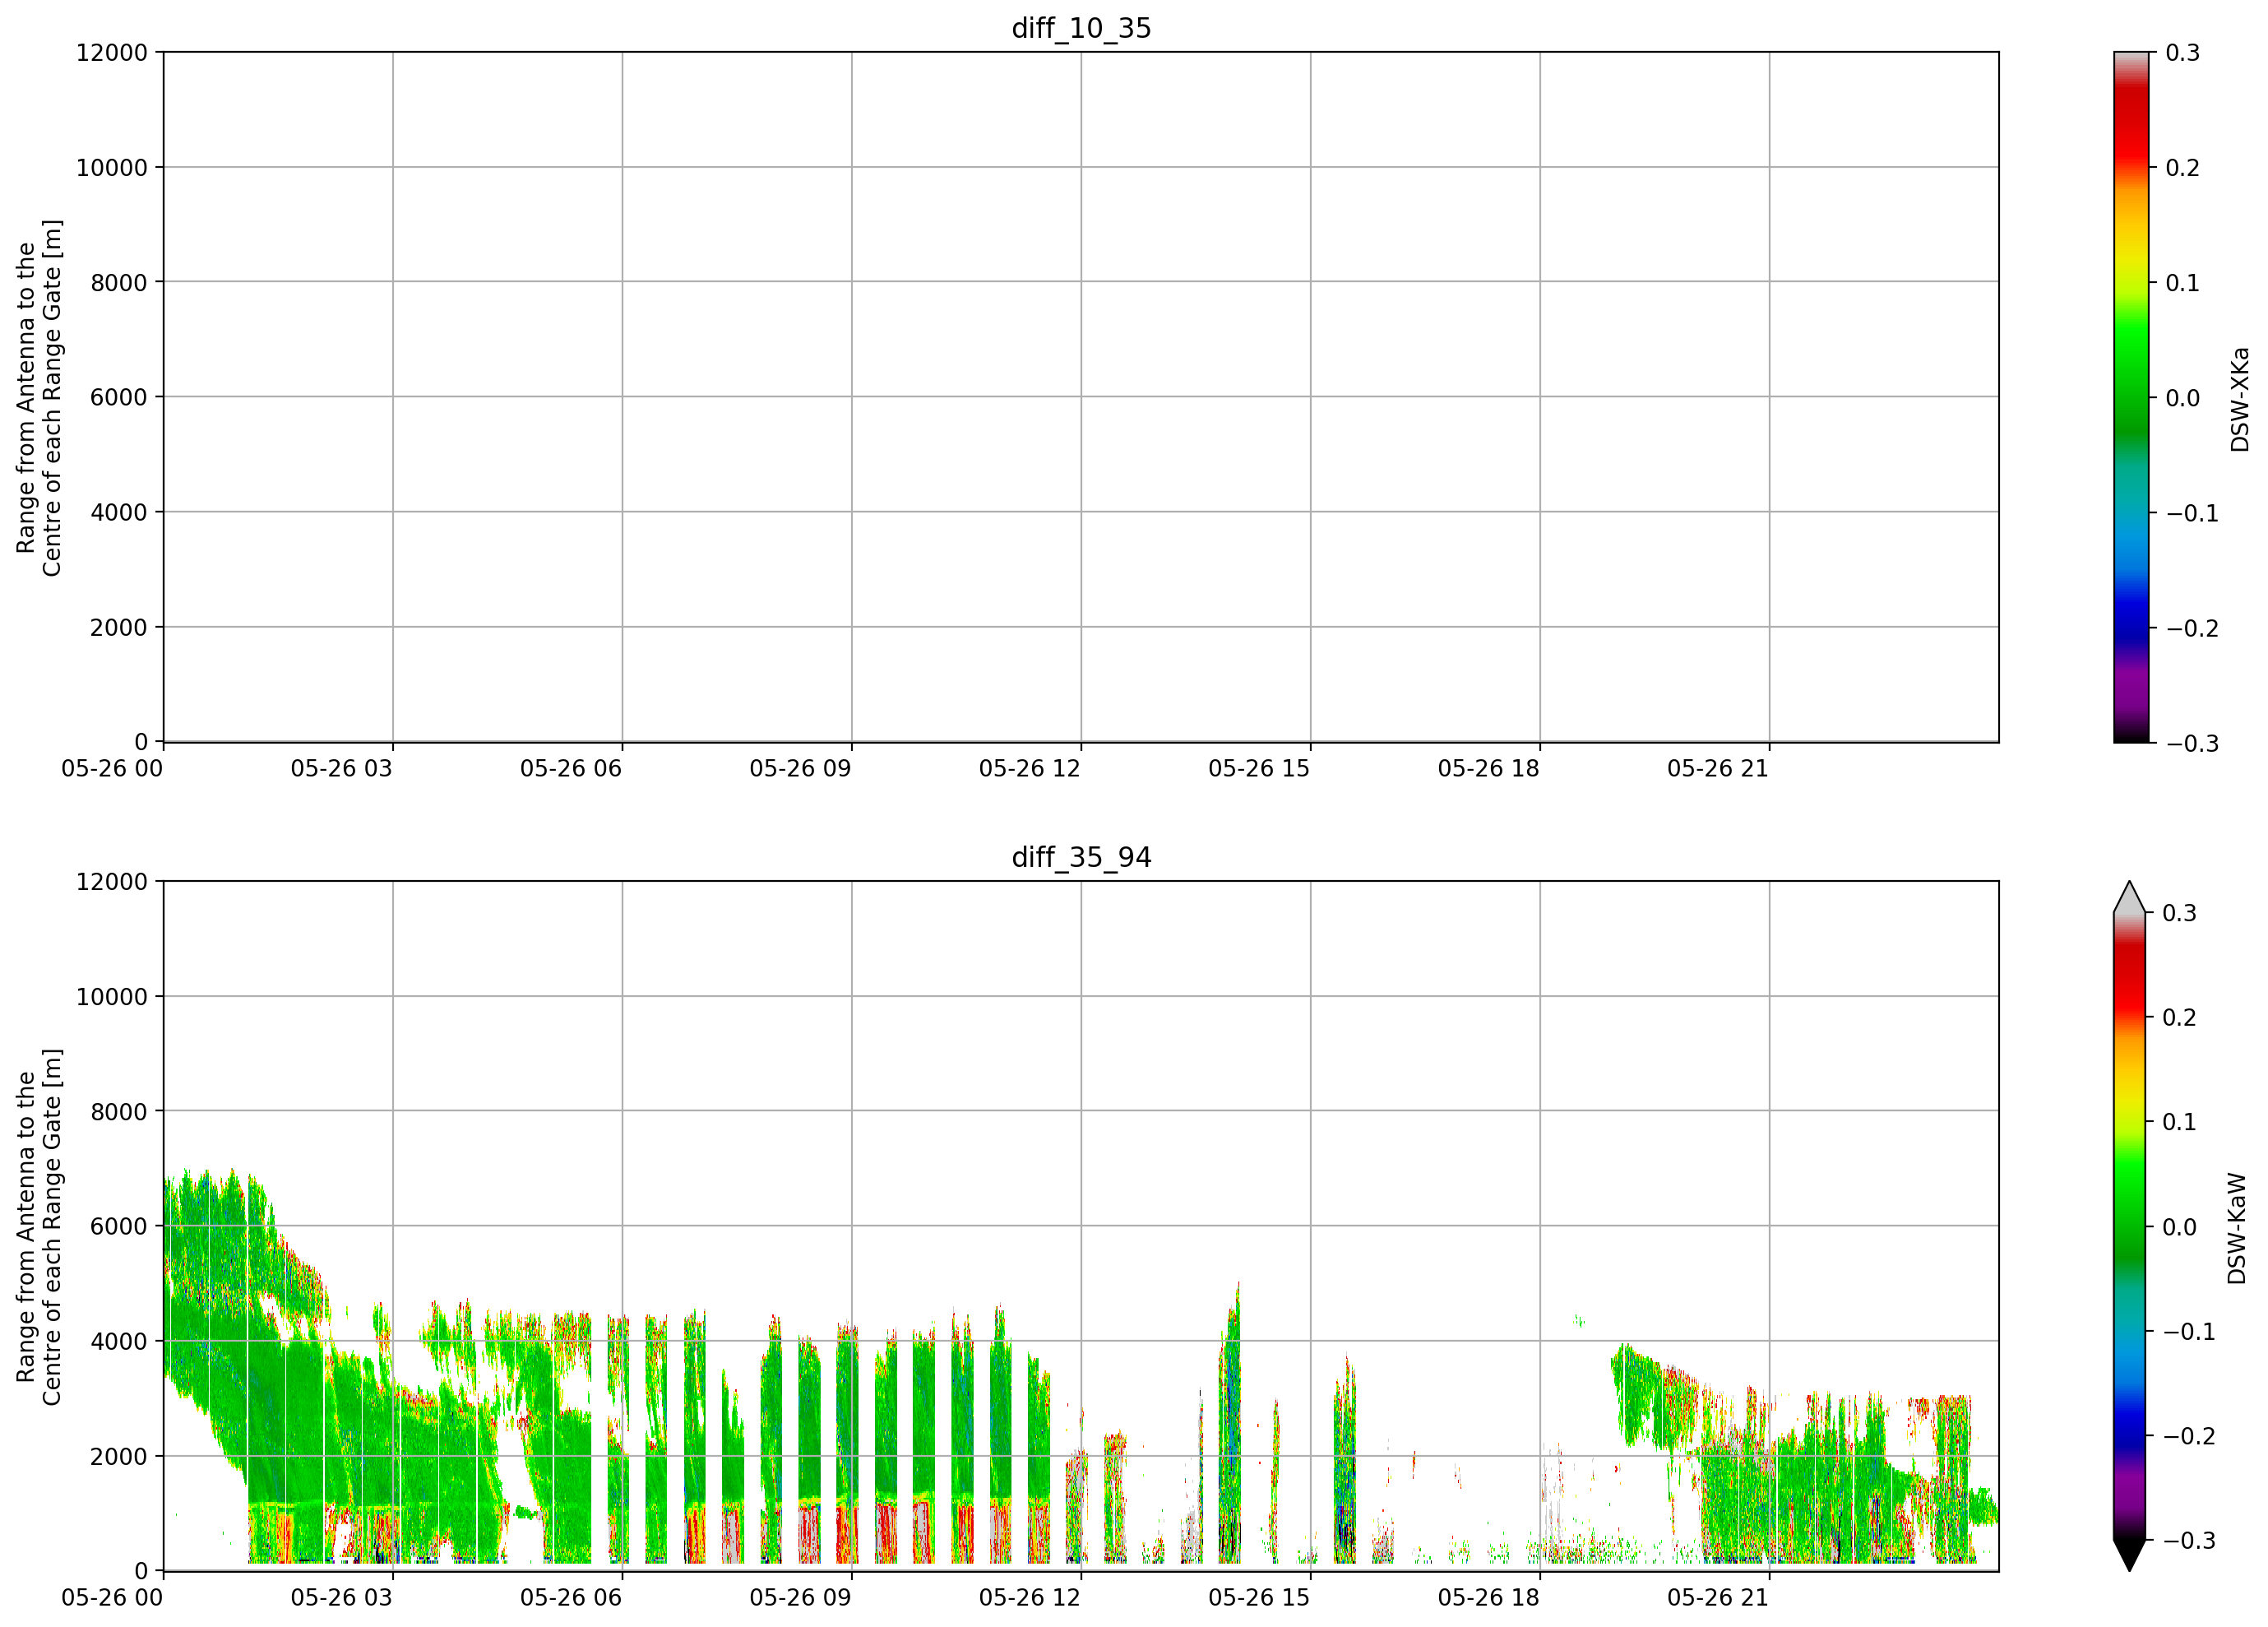The image size is (2268, 1627).
Task: Click the black lower extension arrow on DSW-KaW colorbar
Action: click(2131, 1555)
